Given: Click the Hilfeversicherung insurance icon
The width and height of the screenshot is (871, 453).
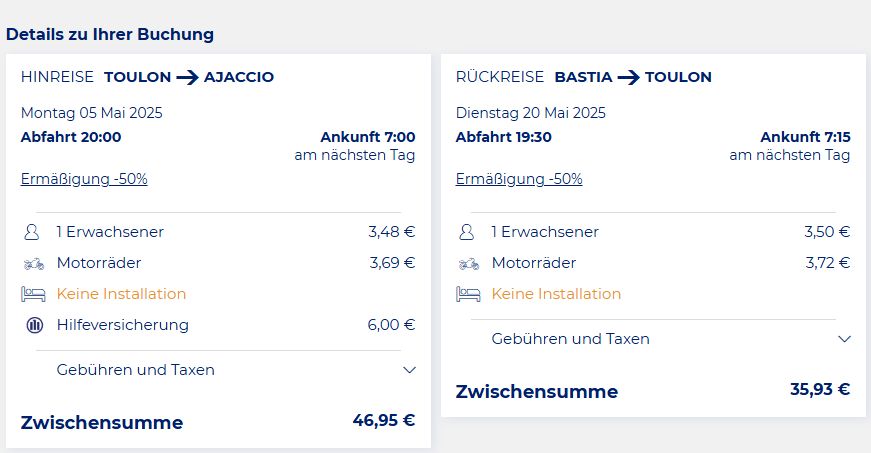Looking at the screenshot, I should click(x=34, y=325).
